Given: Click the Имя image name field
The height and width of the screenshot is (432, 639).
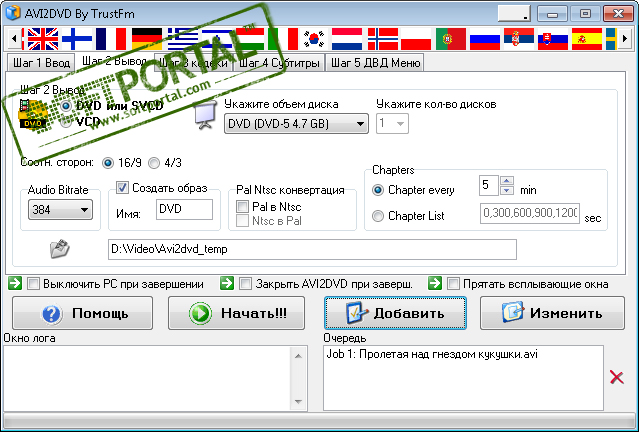Looking at the screenshot, I should tap(184, 209).
